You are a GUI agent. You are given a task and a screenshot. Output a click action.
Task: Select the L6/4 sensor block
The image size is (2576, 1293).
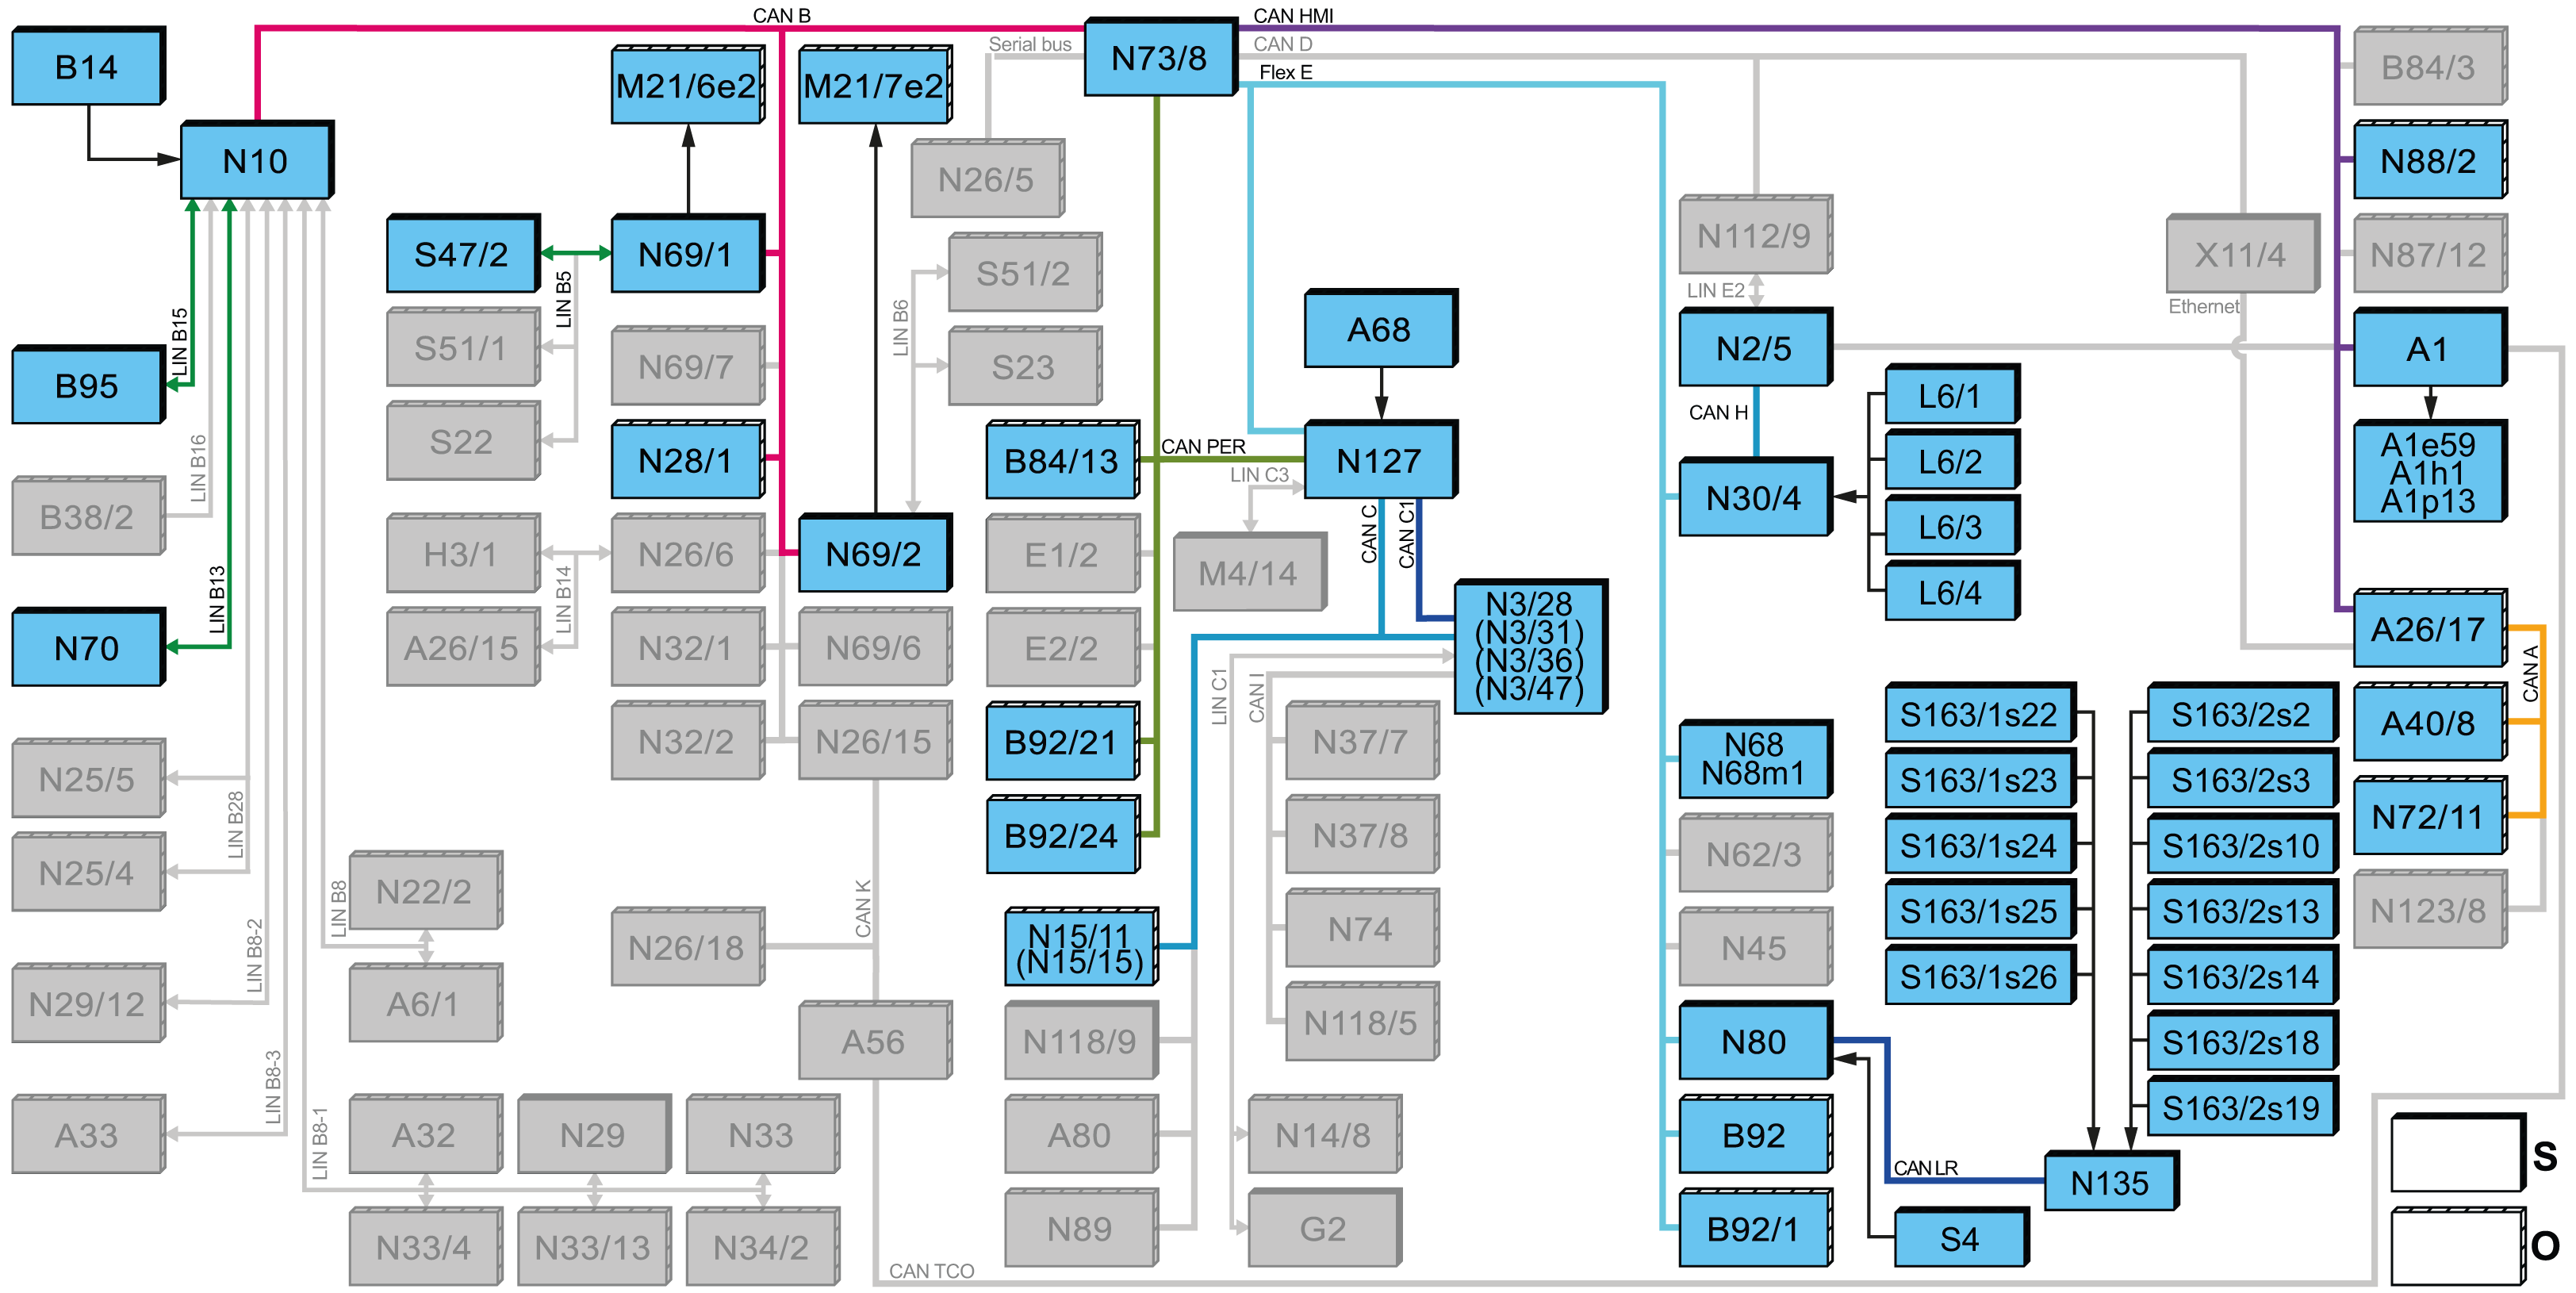pyautogui.click(x=1951, y=592)
